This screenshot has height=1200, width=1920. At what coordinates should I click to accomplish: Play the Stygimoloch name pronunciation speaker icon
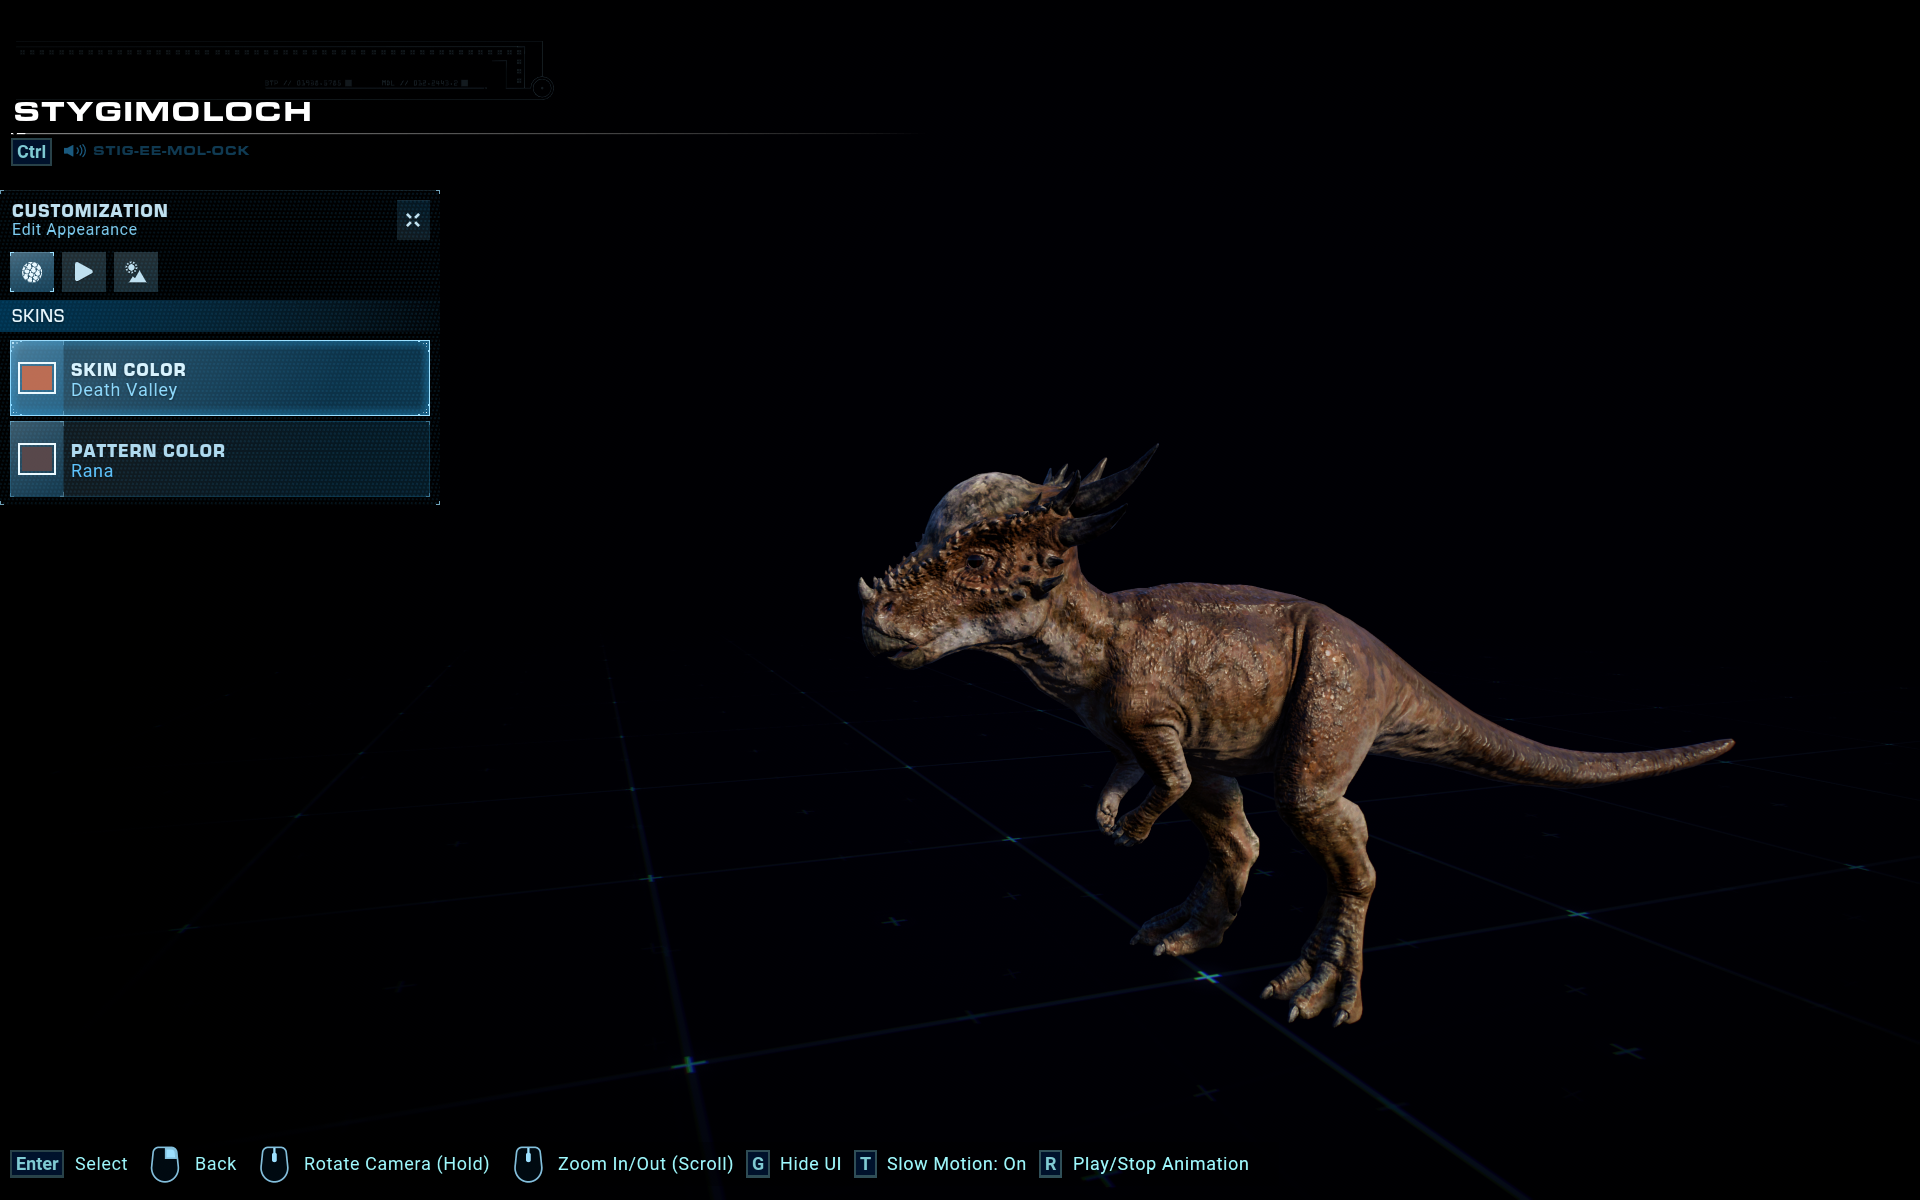tap(74, 151)
